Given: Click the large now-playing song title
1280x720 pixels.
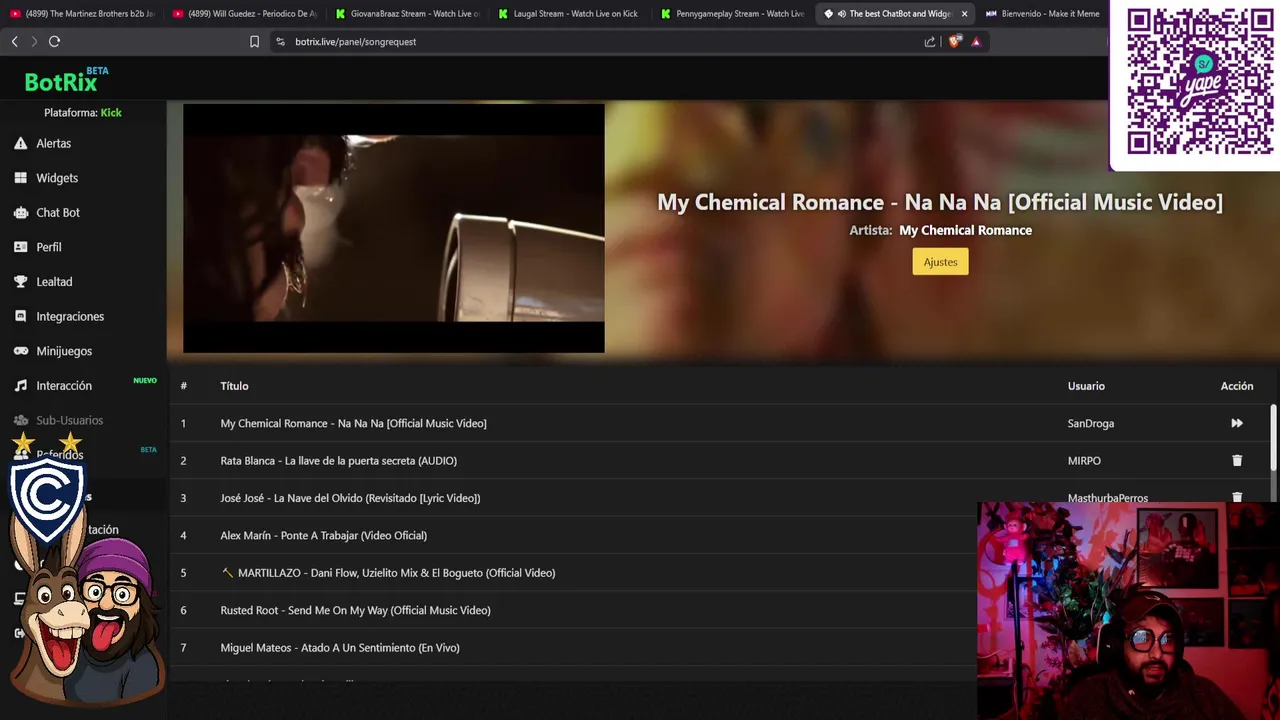Looking at the screenshot, I should [940, 202].
